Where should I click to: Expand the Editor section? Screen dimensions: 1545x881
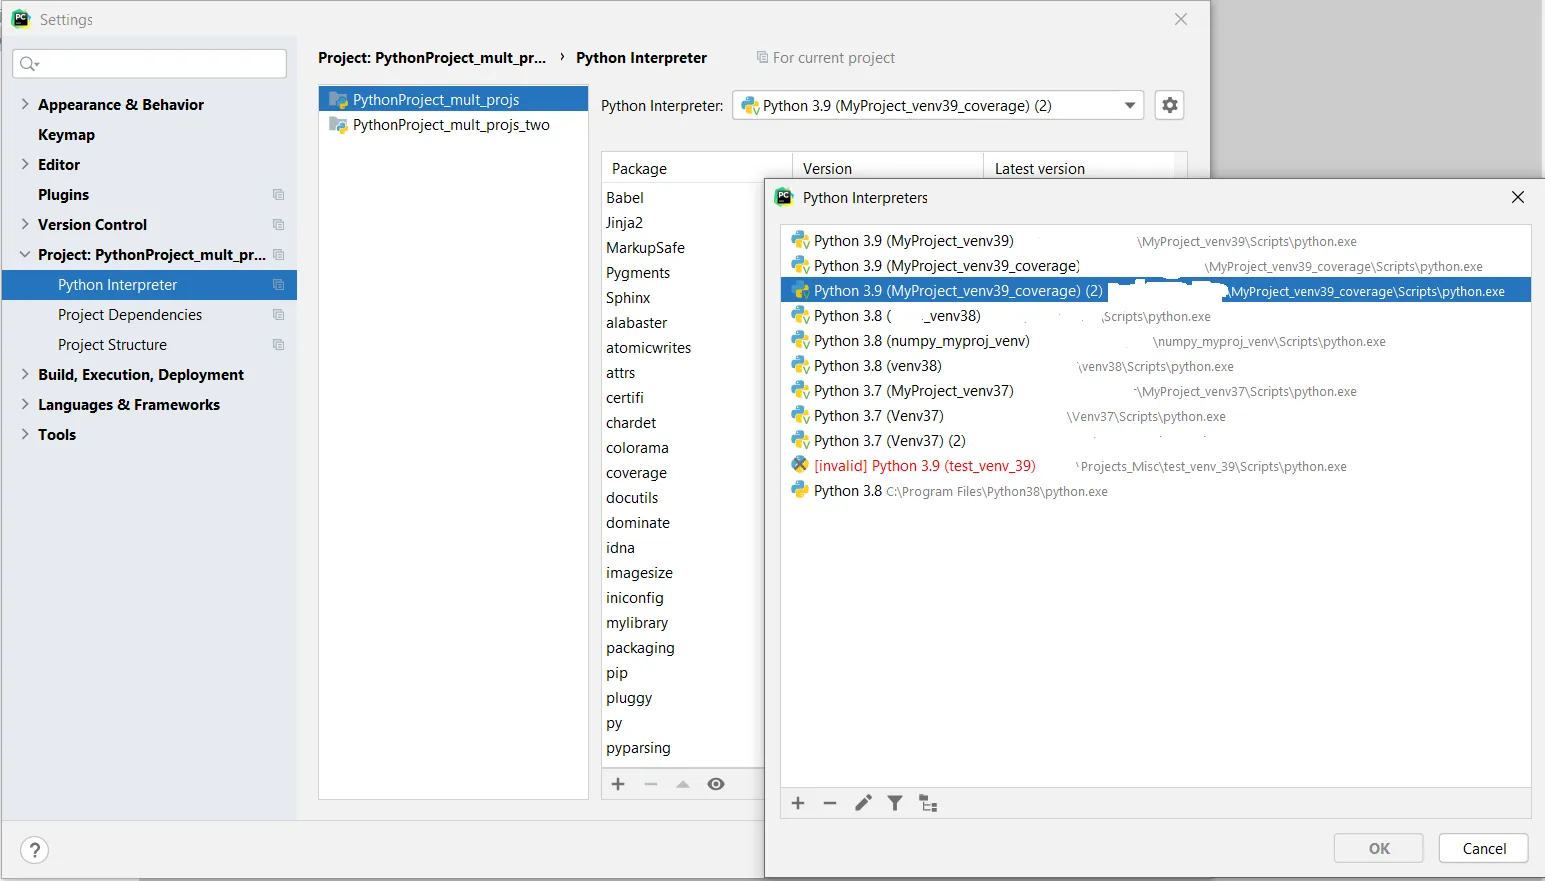point(25,164)
